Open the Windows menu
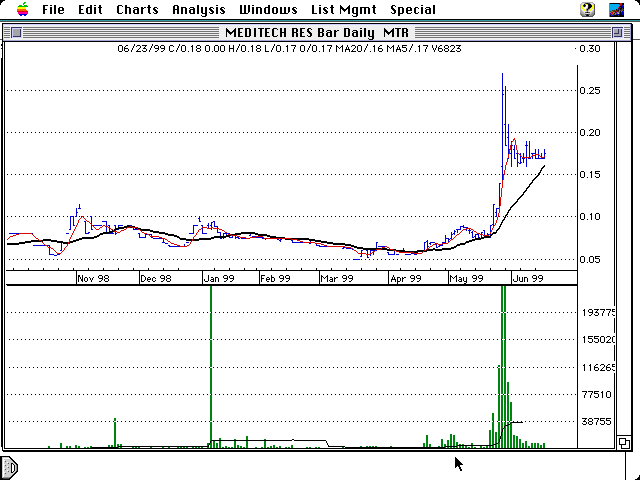The width and height of the screenshot is (640, 480). (268, 9)
